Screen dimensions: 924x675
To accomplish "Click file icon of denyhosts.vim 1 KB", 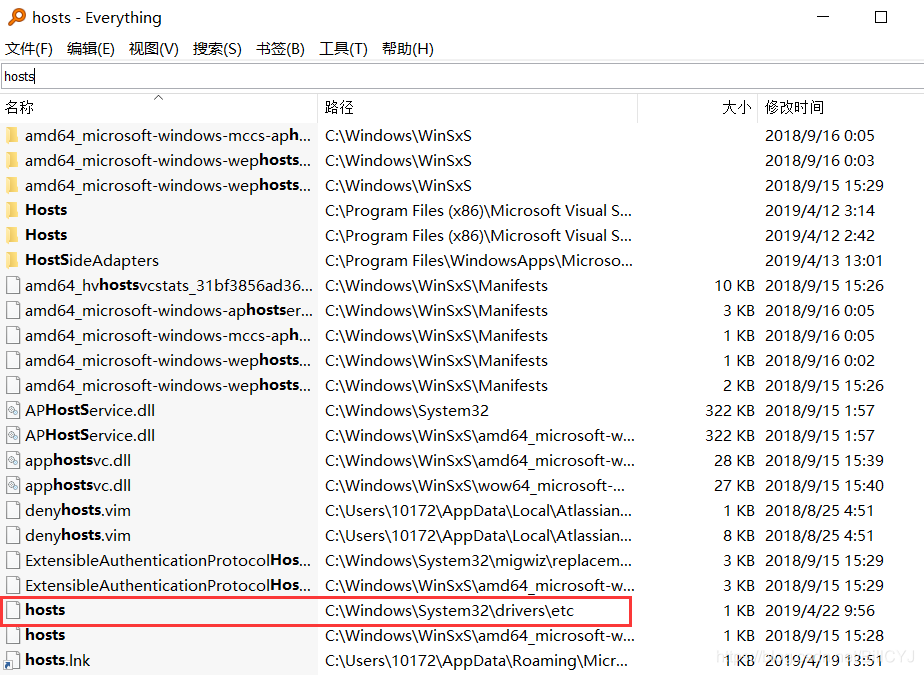I will point(12,511).
